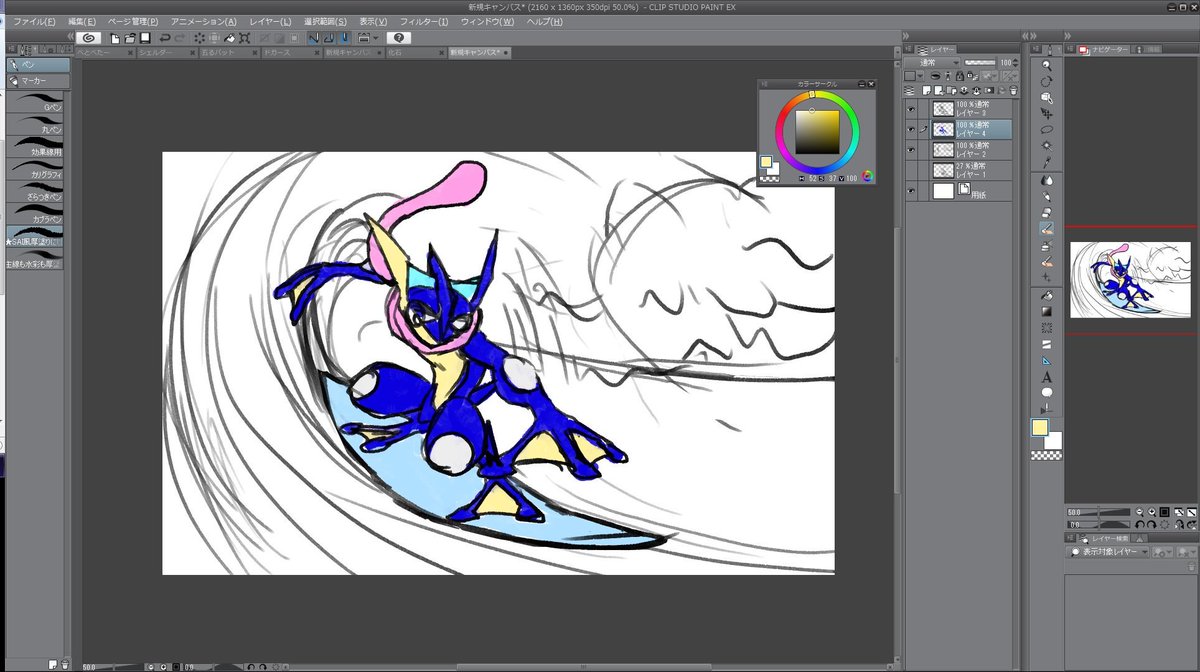The width and height of the screenshot is (1200, 672).
Task: Select the Fill bucket tool
Action: pyautogui.click(x=1047, y=296)
